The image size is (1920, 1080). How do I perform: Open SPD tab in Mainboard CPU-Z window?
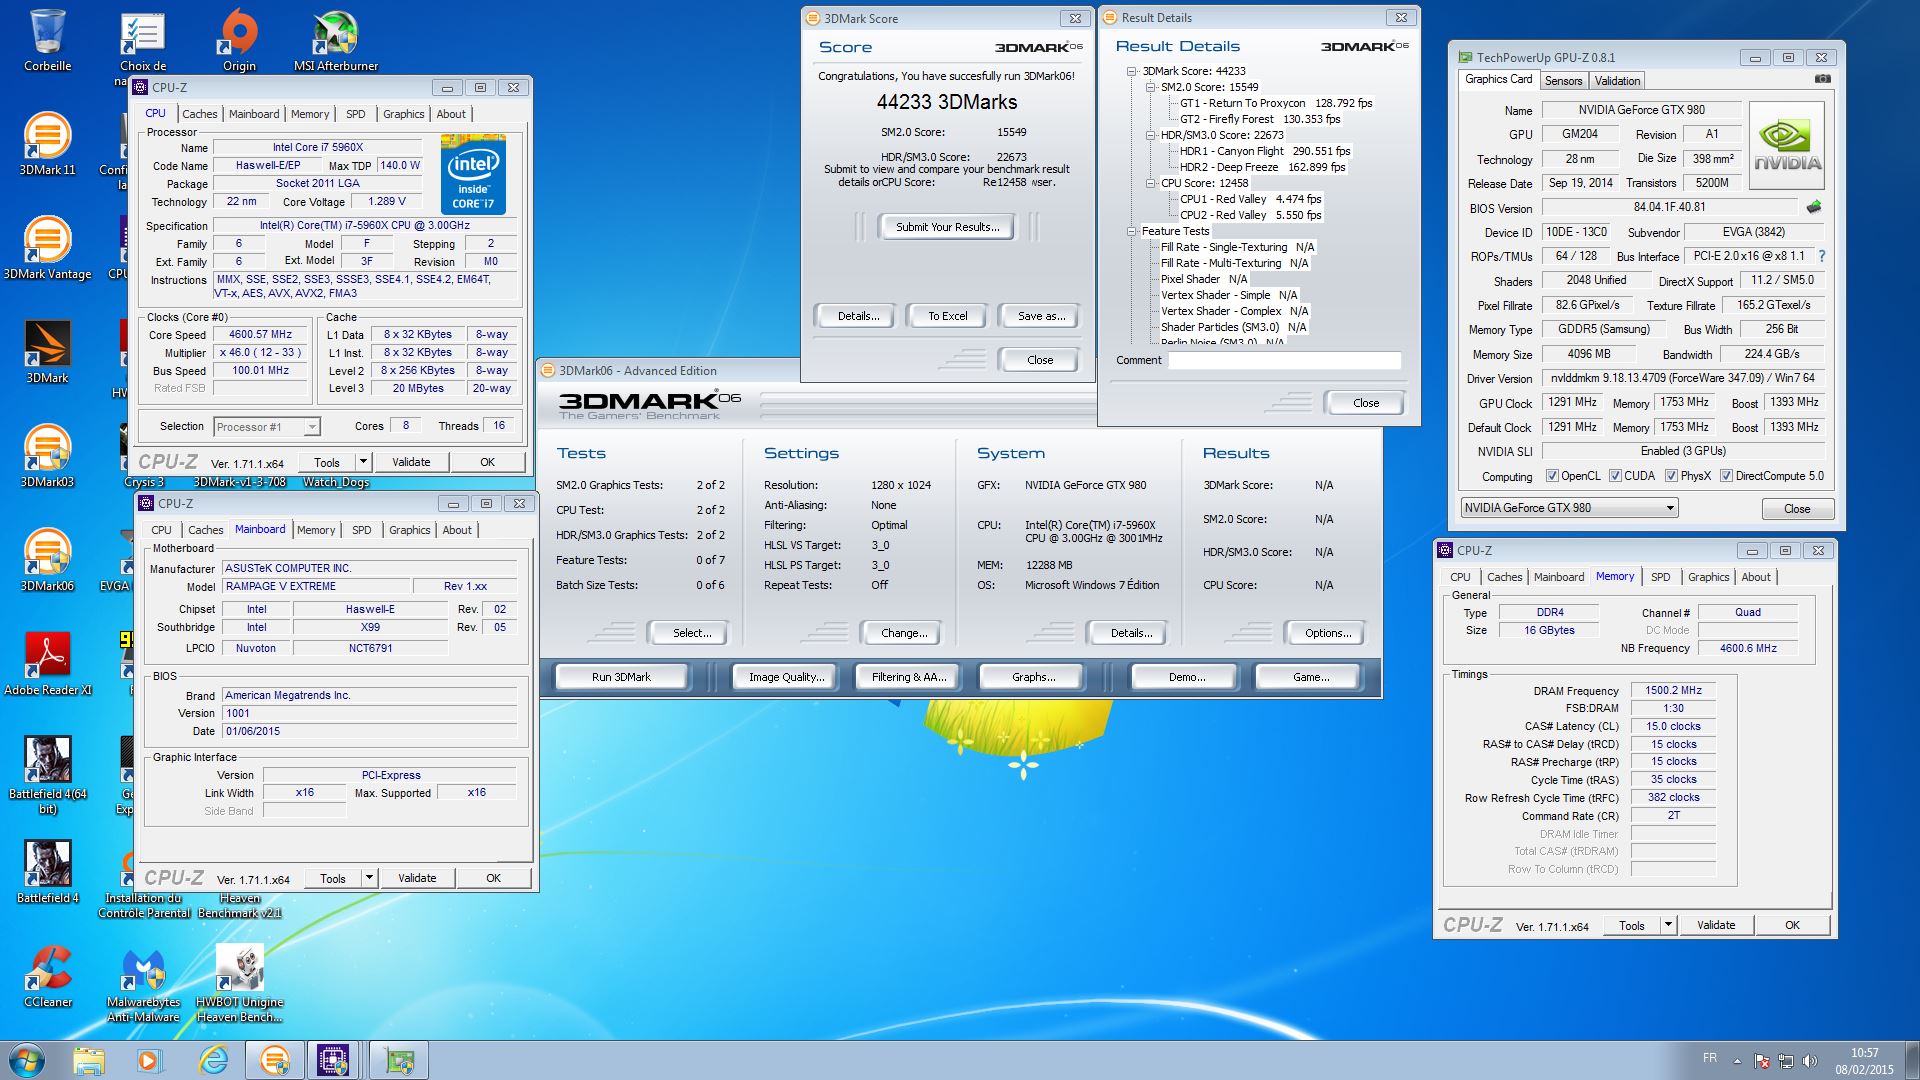point(362,530)
